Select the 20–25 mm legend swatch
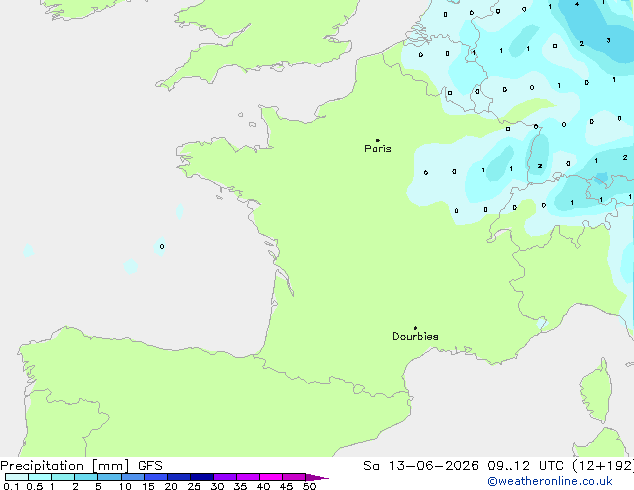Screen dimensions: 634x490 178,477
